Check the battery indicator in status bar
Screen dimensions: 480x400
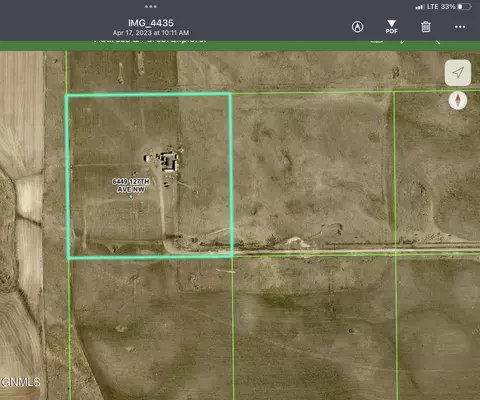click(464, 7)
